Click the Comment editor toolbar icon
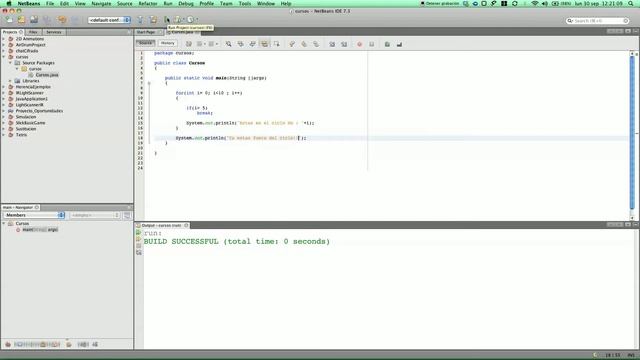640x360 pixels. (387, 44)
